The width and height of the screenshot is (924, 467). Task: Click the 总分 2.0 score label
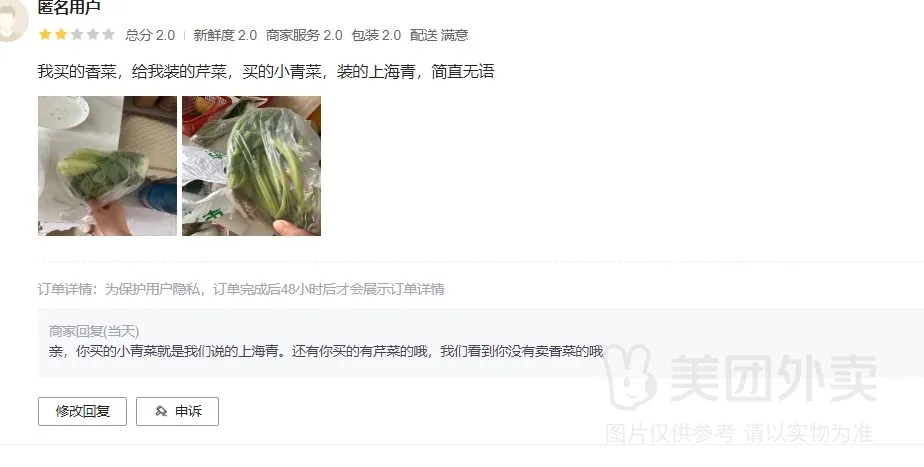[150, 35]
